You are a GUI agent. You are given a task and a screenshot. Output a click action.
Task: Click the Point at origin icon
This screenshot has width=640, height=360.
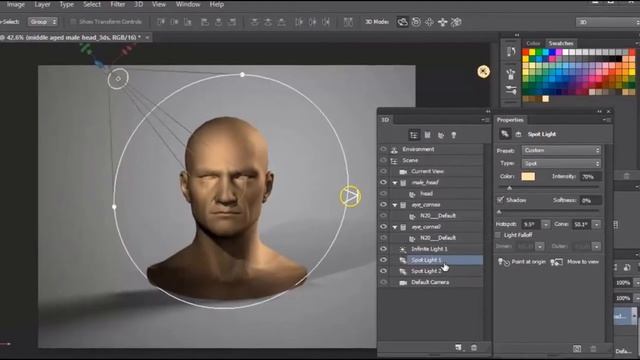pos(504,262)
